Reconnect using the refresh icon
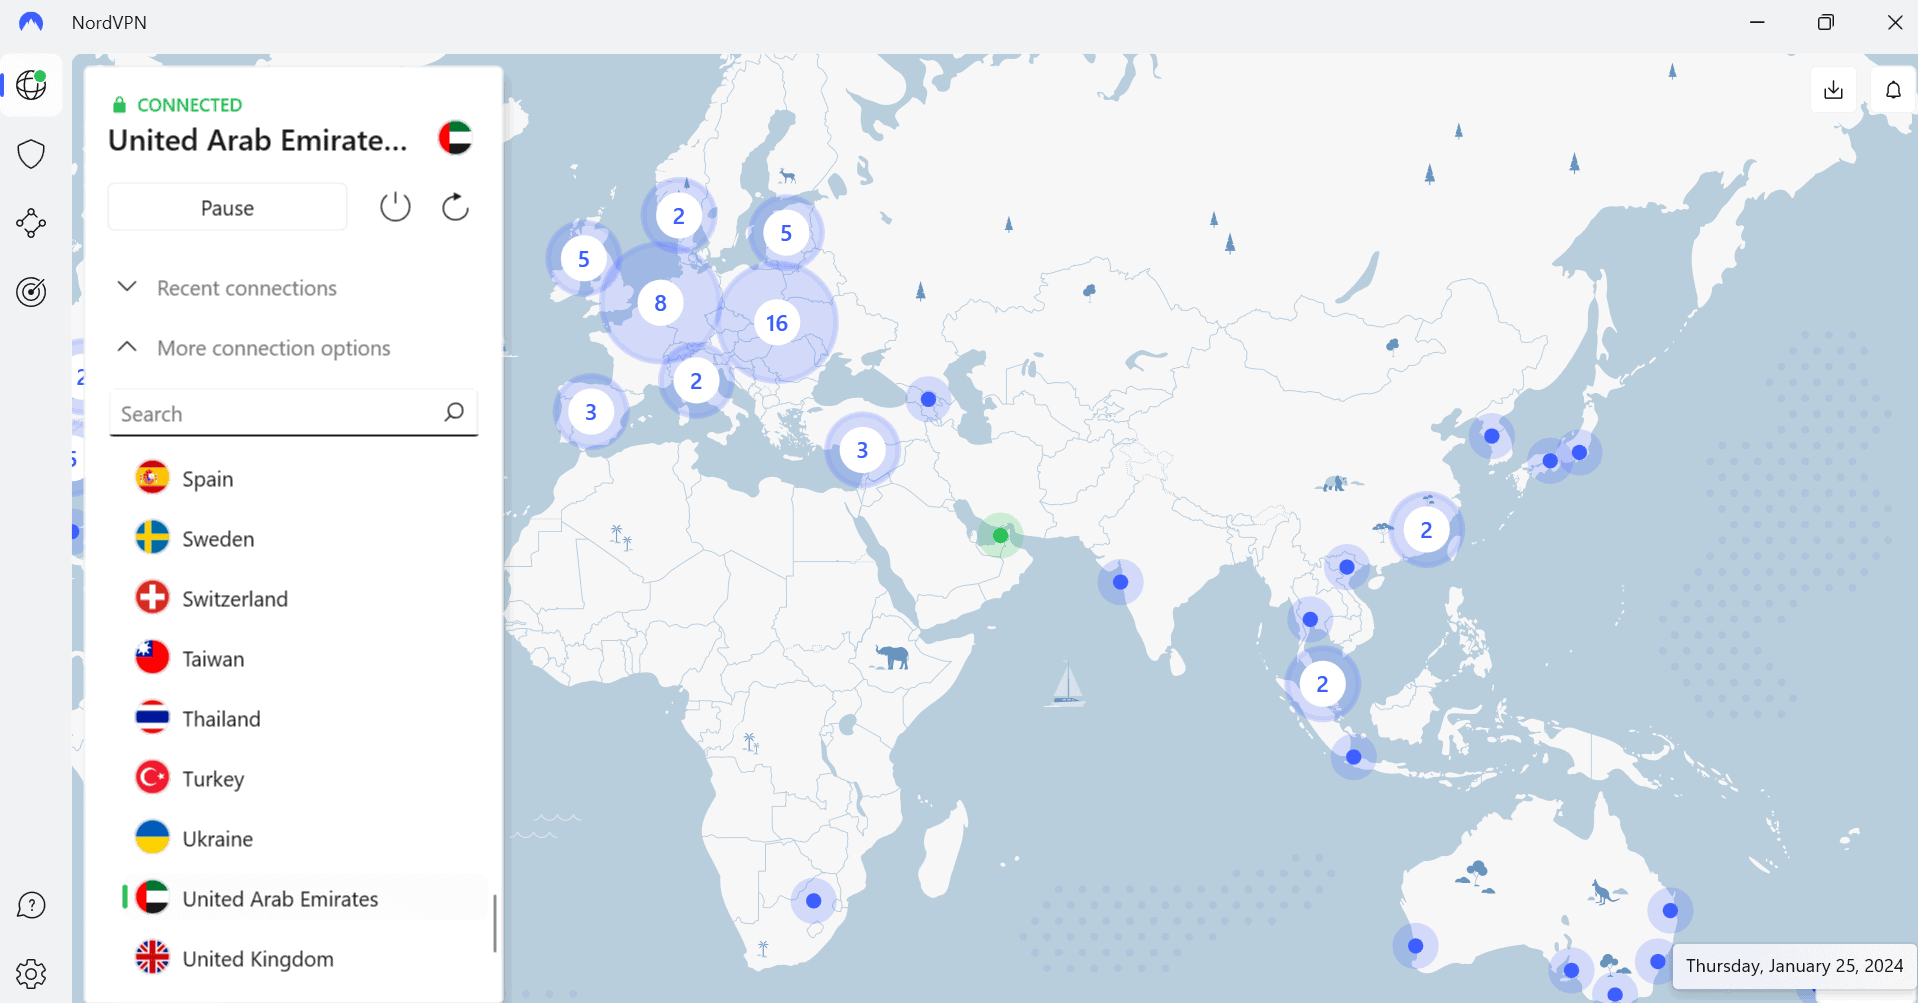1918x1003 pixels. coord(455,207)
